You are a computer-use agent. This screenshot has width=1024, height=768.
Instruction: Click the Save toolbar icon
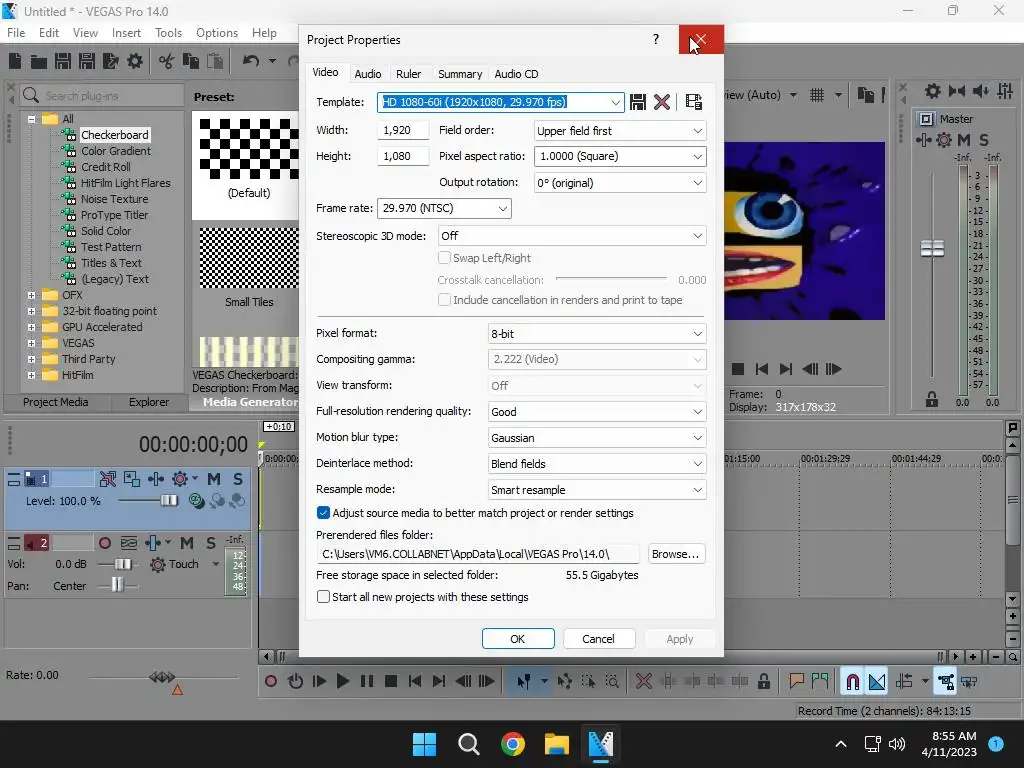(x=63, y=61)
